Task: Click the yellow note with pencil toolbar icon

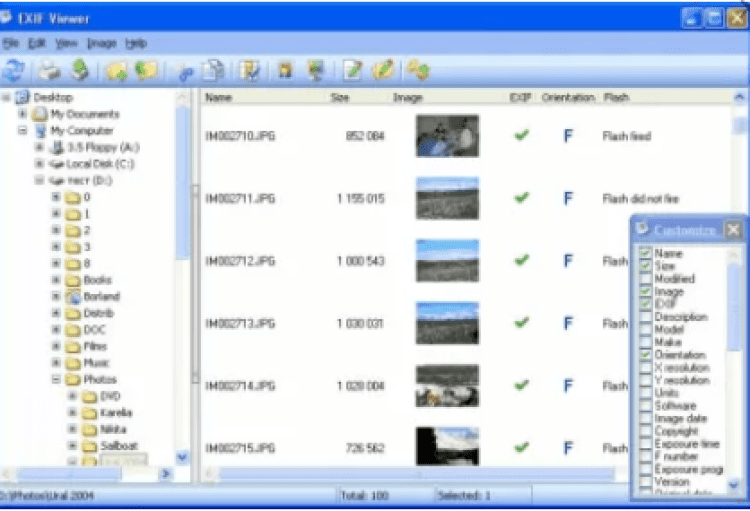Action: click(x=383, y=70)
